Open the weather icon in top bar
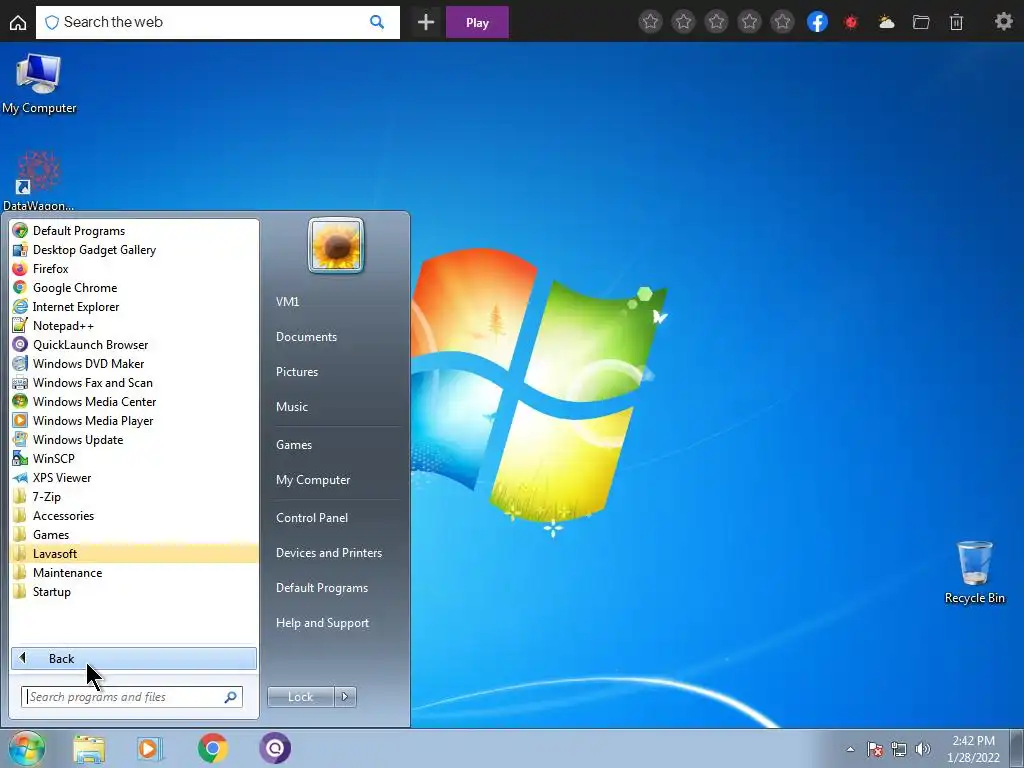1024x768 pixels. [886, 22]
